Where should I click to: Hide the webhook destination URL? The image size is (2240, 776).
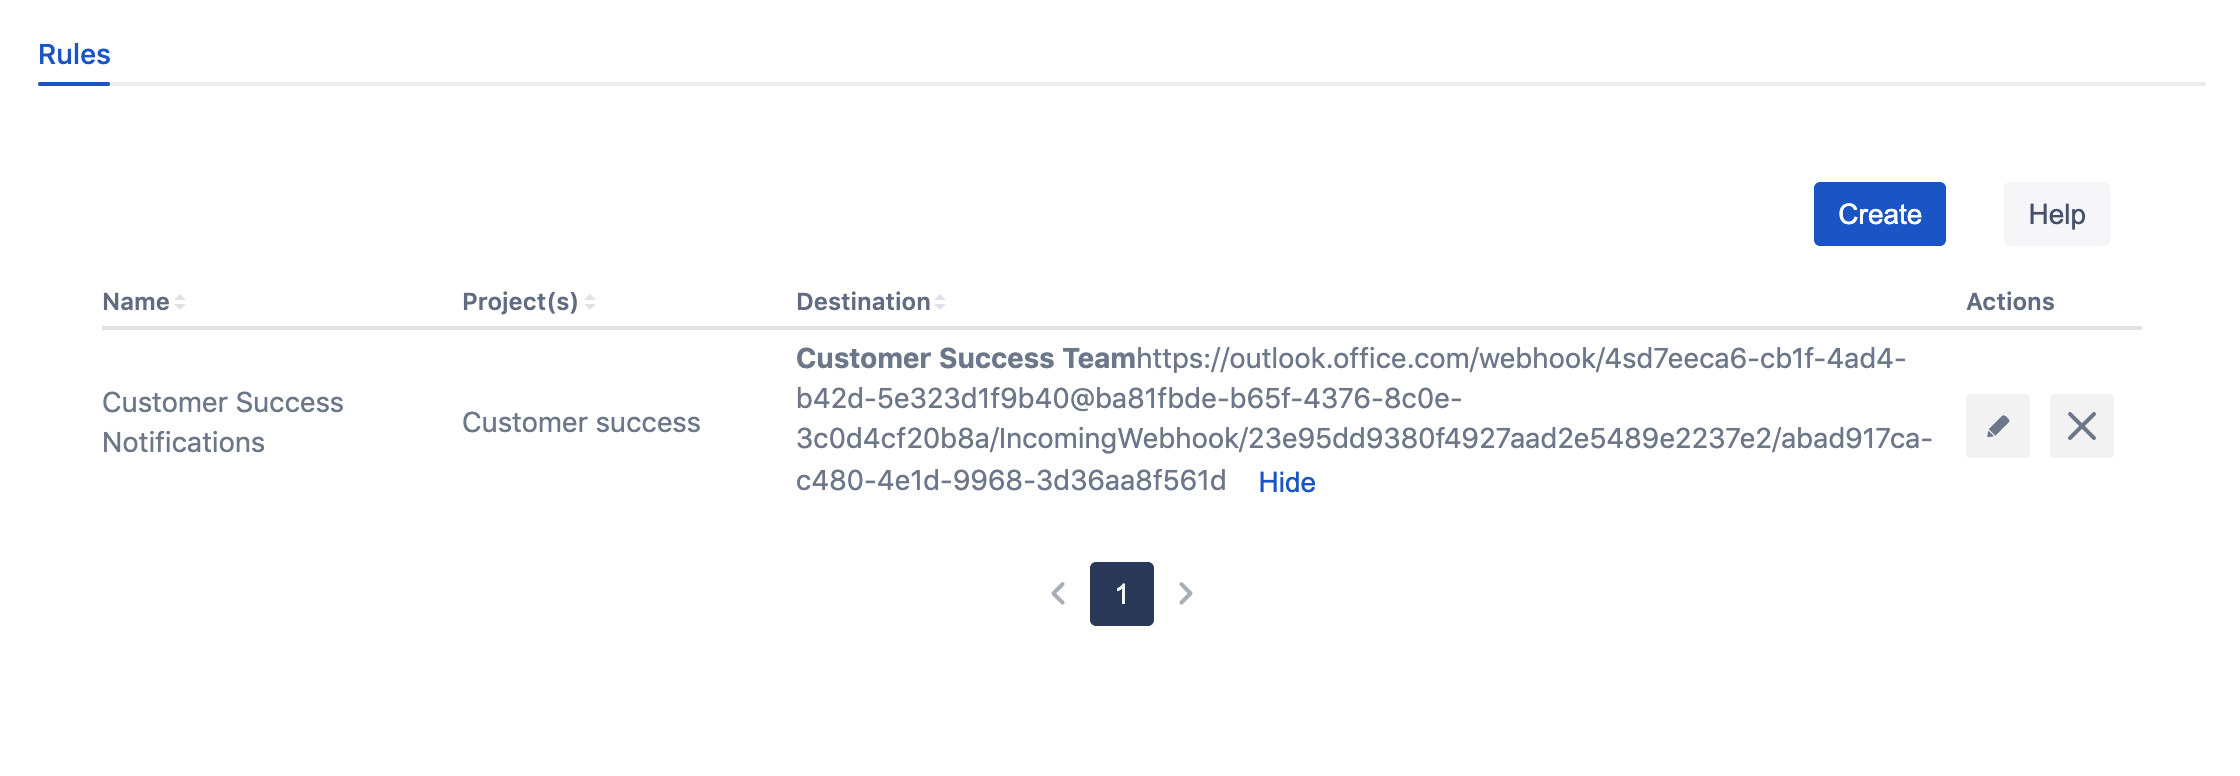[x=1286, y=482]
